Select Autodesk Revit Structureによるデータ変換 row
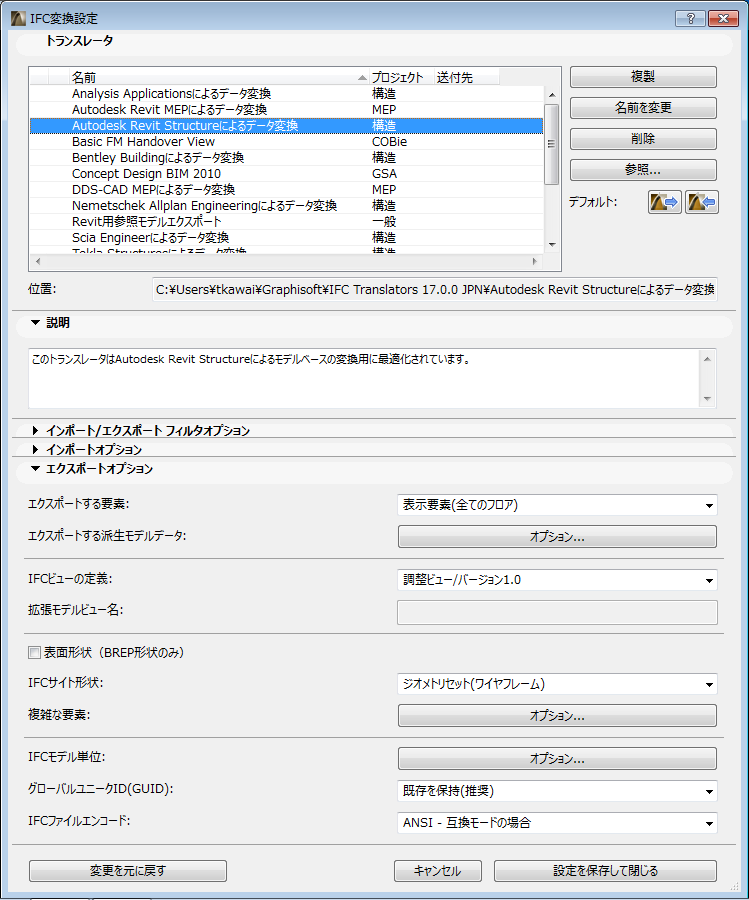Viewport: 749px width, 900px height. [286, 126]
